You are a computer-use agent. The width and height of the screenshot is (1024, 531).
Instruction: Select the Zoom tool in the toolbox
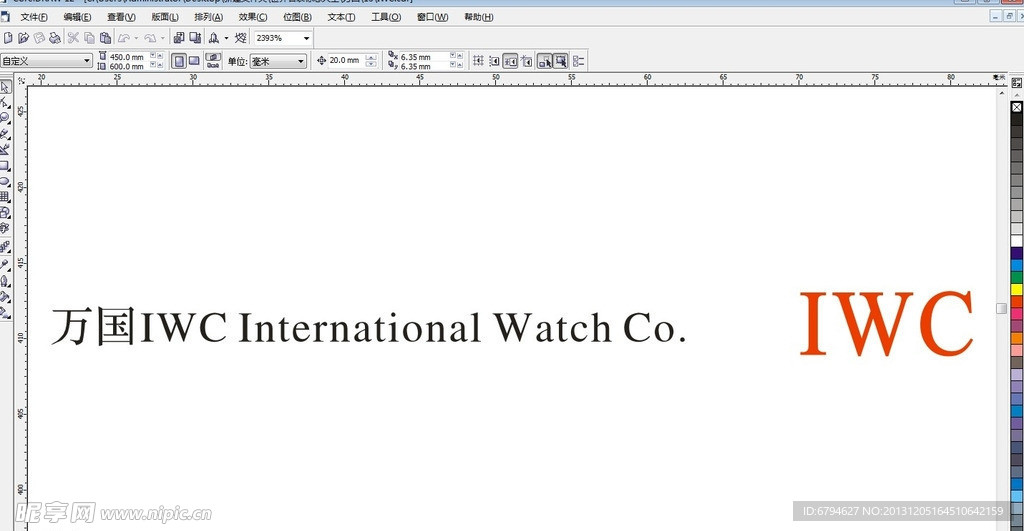5,117
